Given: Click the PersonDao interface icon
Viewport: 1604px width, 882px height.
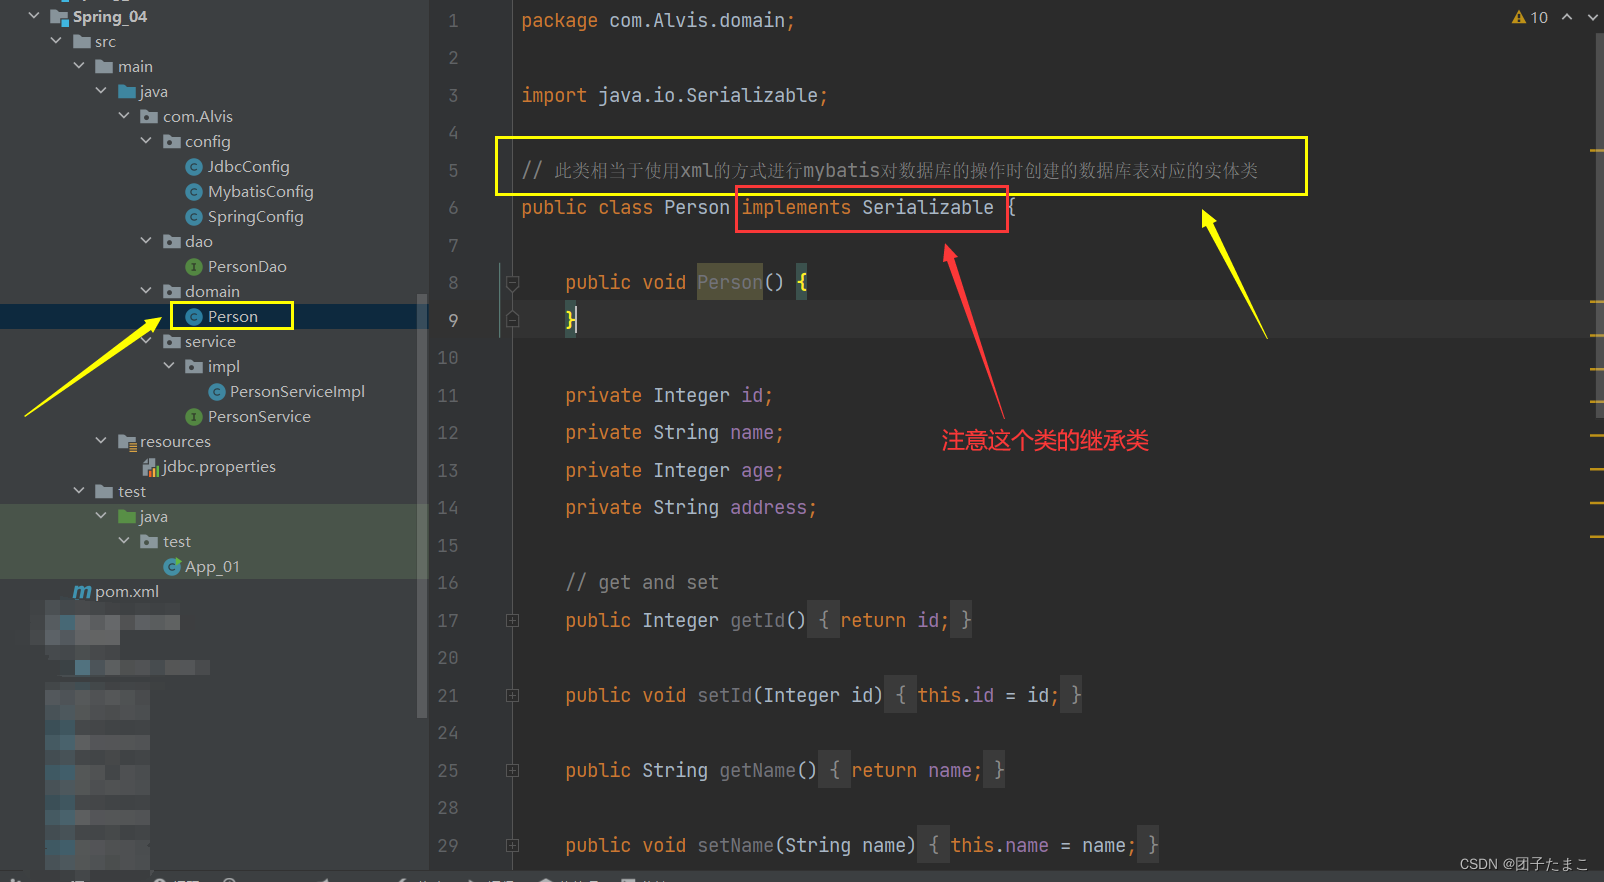Looking at the screenshot, I should (x=194, y=267).
